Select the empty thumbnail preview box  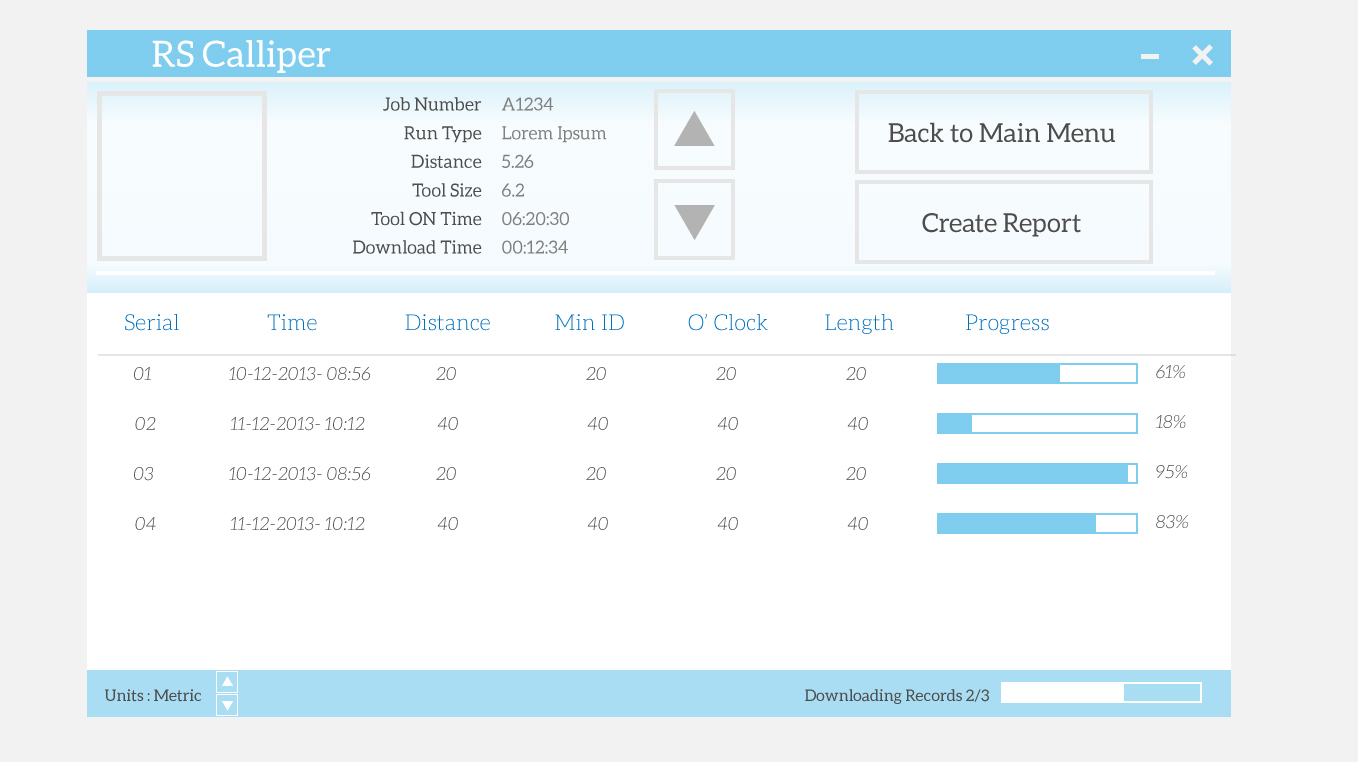182,176
